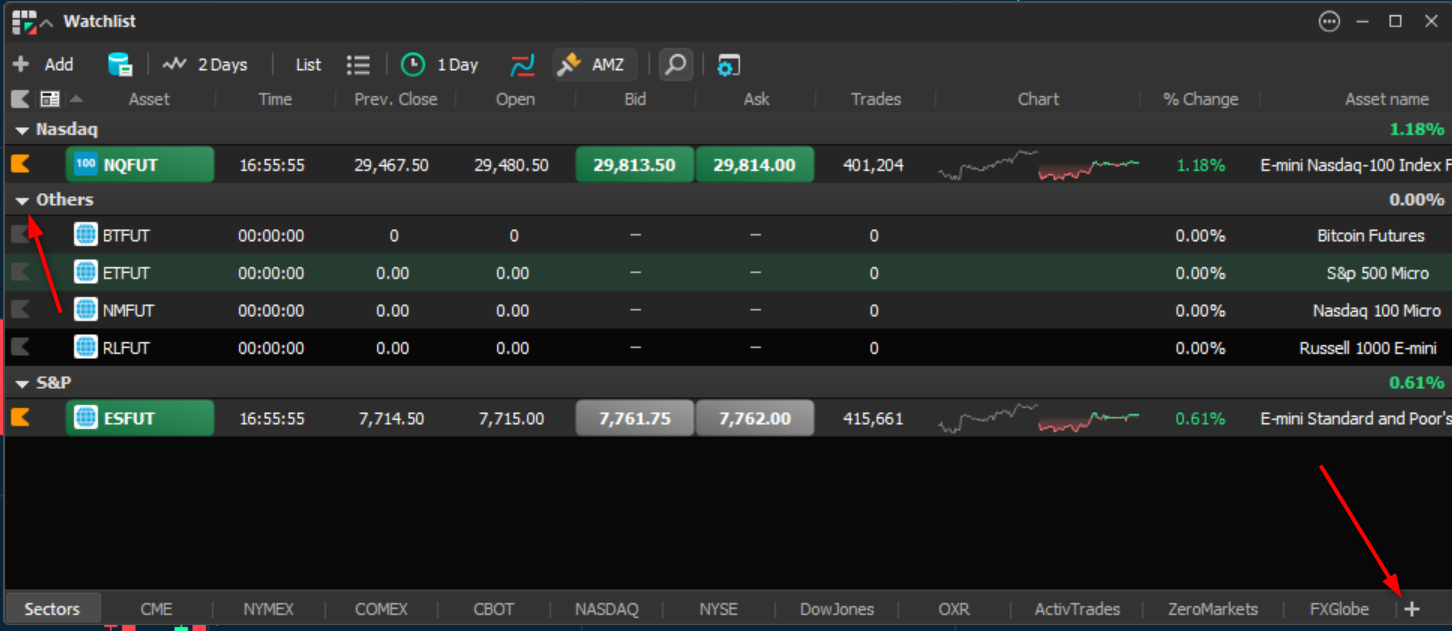Screen dimensions: 1452x631
Task: Switch to the ZeroMarkets tab
Action: (1213, 608)
